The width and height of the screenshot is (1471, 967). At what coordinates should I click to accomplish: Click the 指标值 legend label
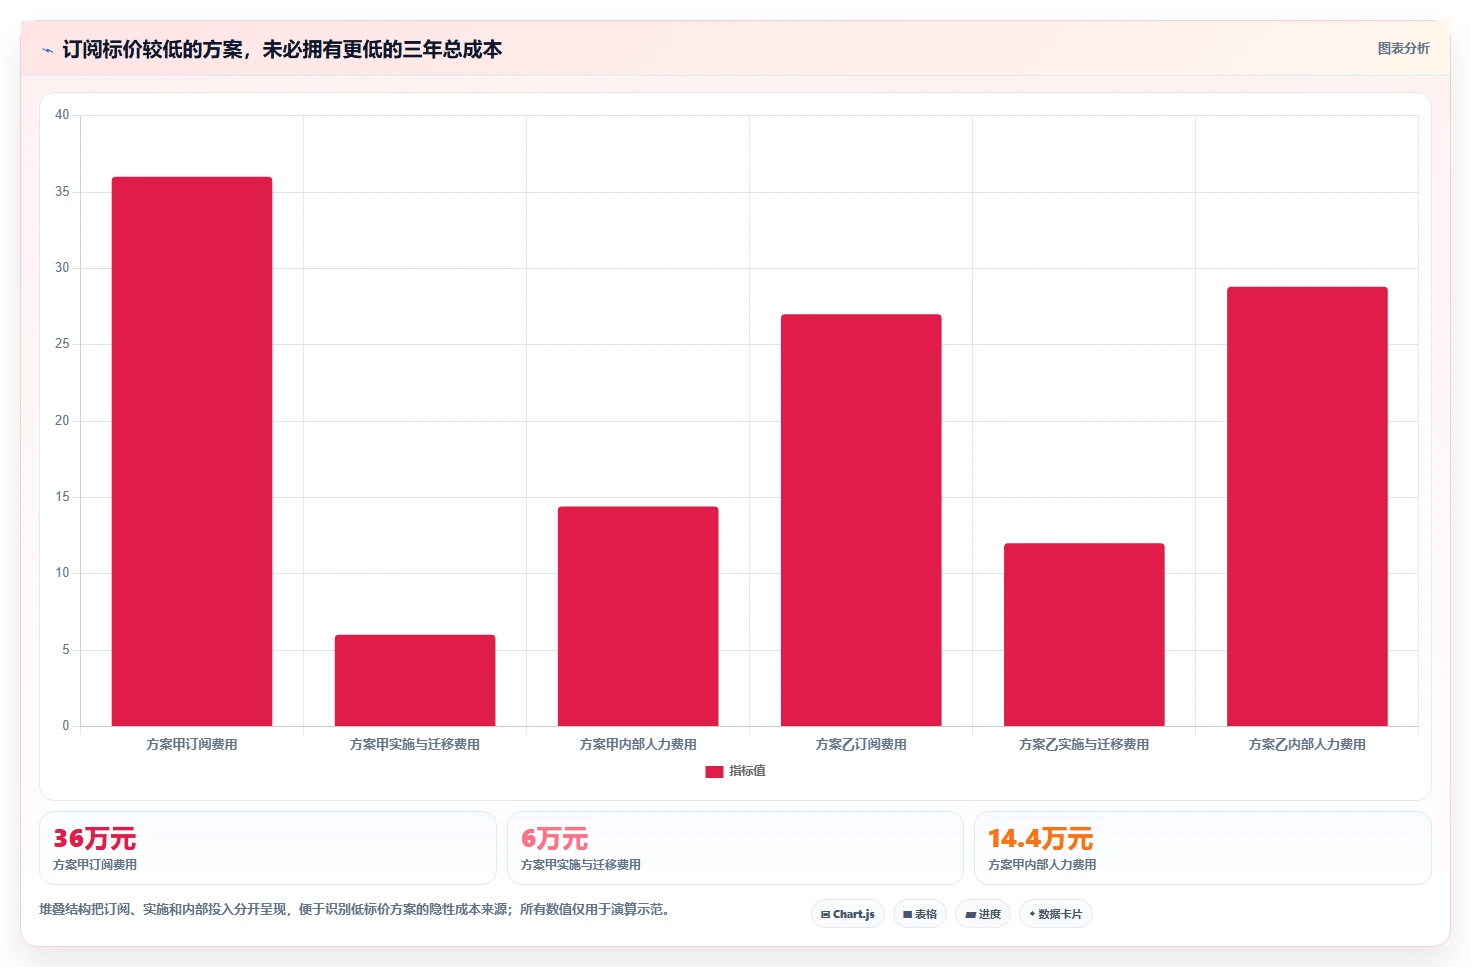747,771
